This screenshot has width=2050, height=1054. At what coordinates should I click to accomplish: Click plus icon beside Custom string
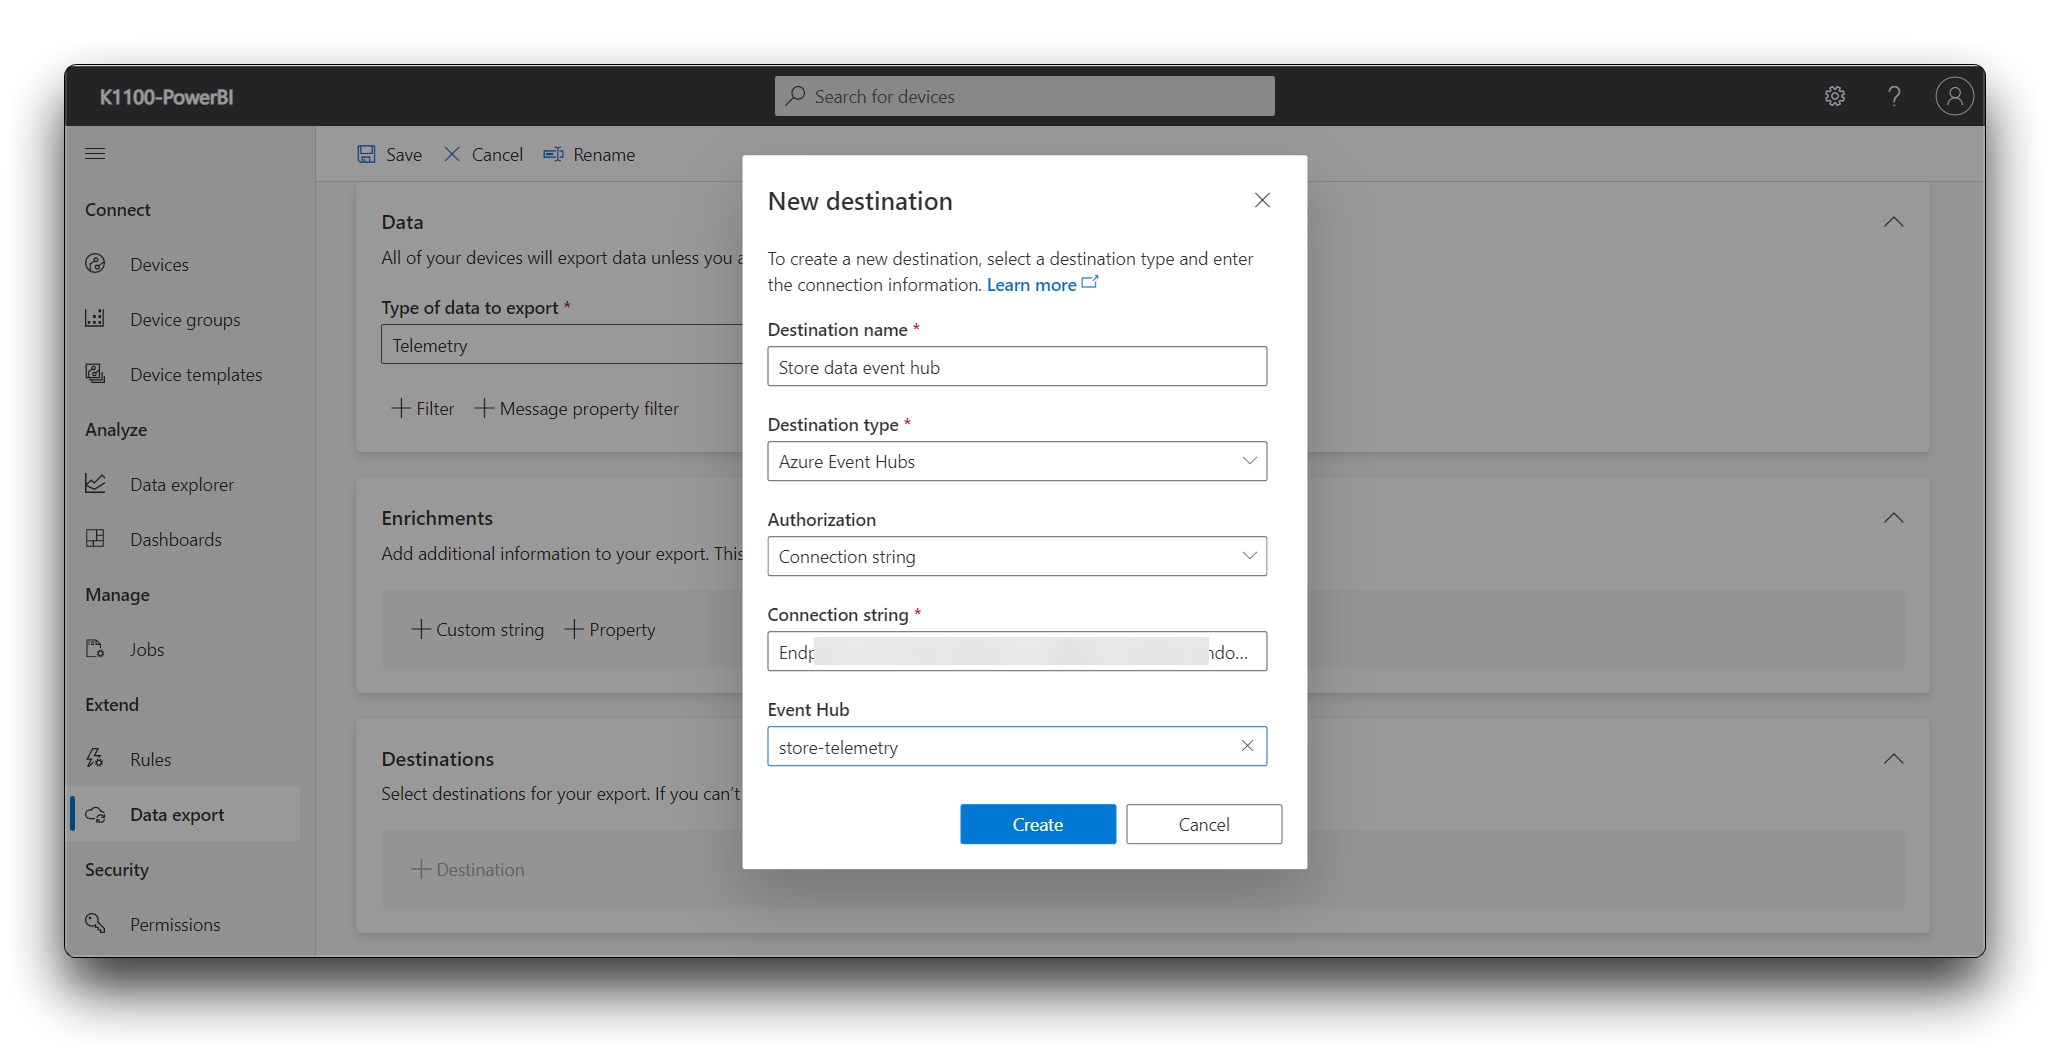(x=421, y=629)
